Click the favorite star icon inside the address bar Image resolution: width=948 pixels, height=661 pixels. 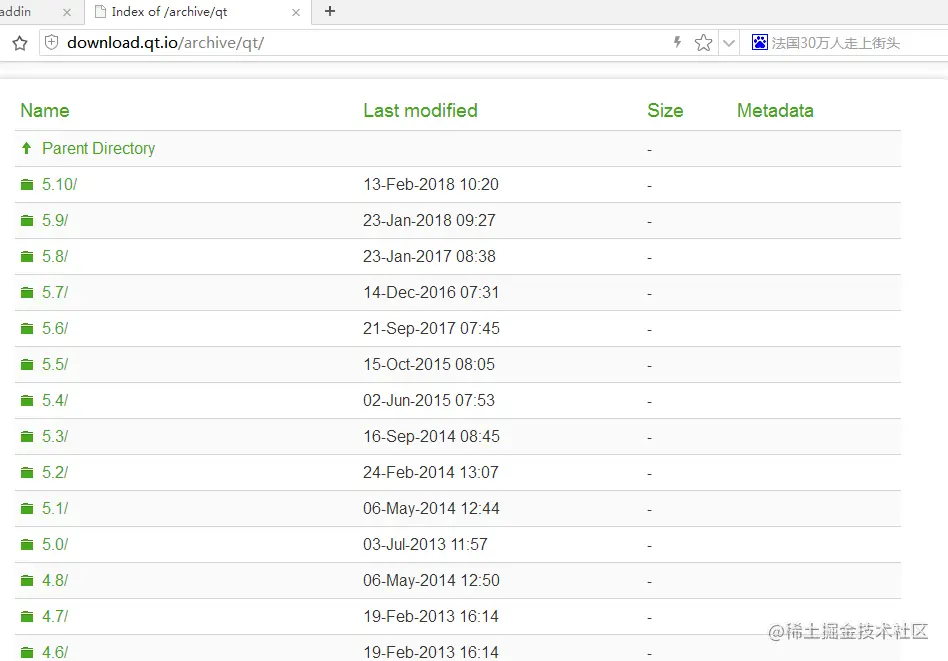703,42
